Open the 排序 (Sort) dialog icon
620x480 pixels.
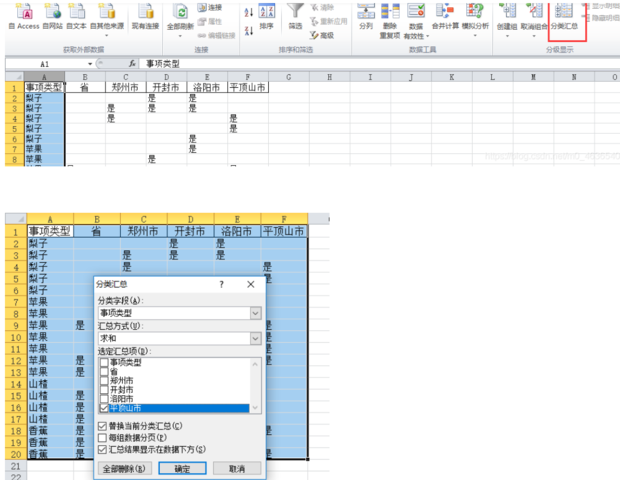pyautogui.click(x=267, y=17)
